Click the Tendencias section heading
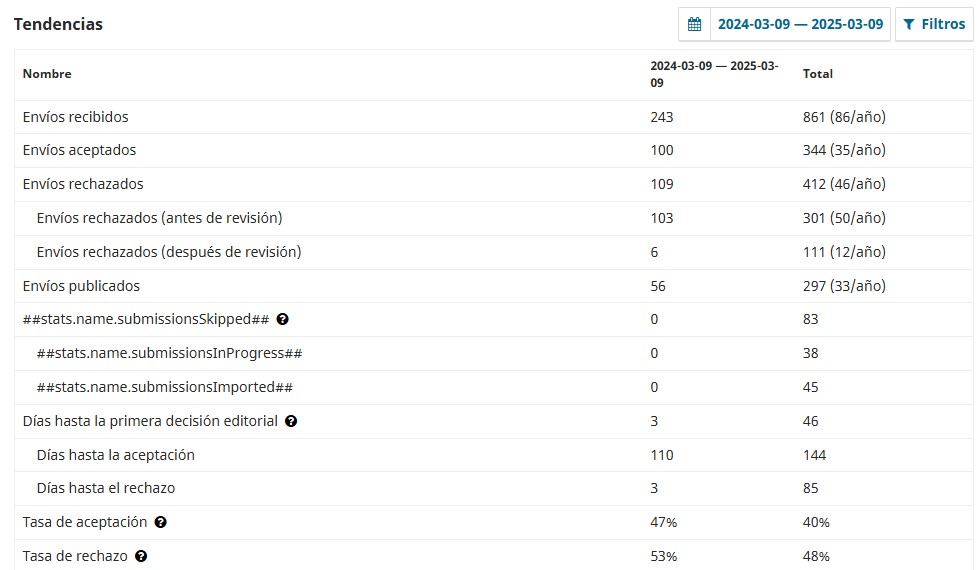The height and width of the screenshot is (570, 980). 58,24
